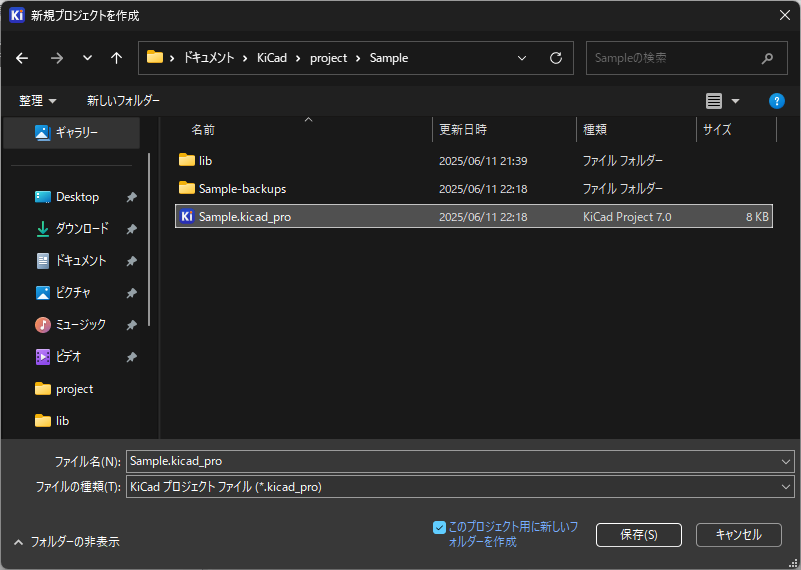Go up one folder level
Screen dimensions: 801x570
pos(116,58)
